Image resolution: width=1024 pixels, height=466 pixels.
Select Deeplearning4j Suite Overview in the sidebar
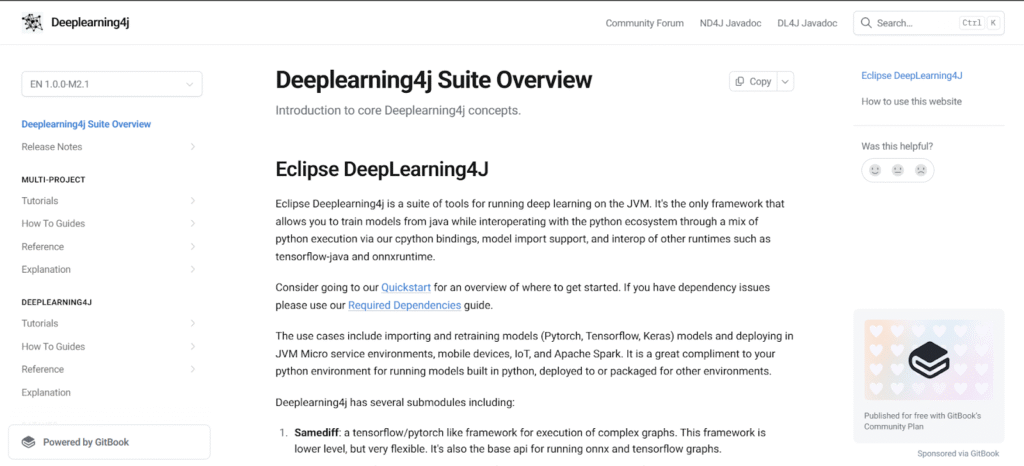(x=86, y=124)
